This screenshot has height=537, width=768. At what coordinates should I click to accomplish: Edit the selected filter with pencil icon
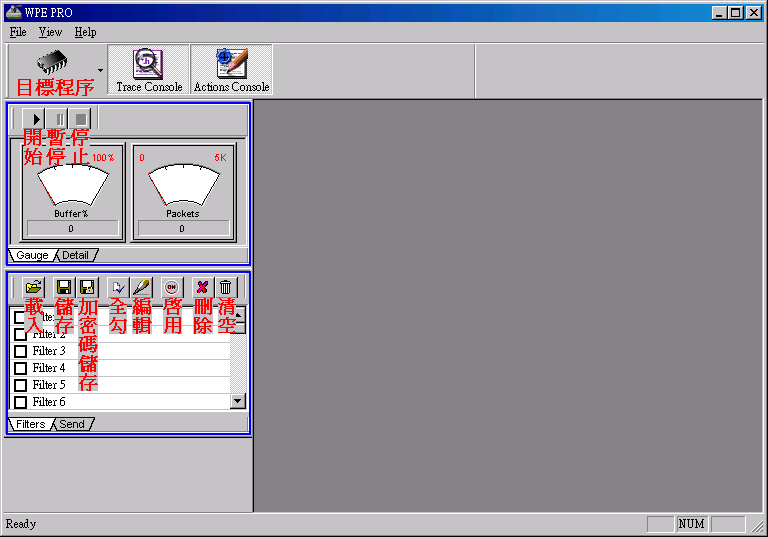[x=142, y=287]
